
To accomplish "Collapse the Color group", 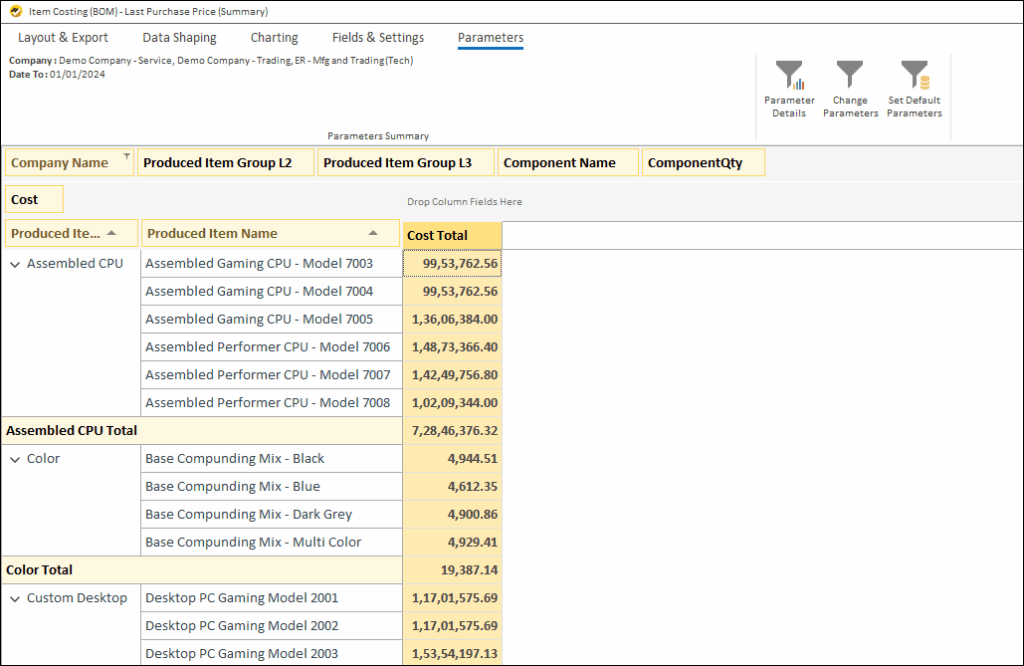I will coord(14,459).
